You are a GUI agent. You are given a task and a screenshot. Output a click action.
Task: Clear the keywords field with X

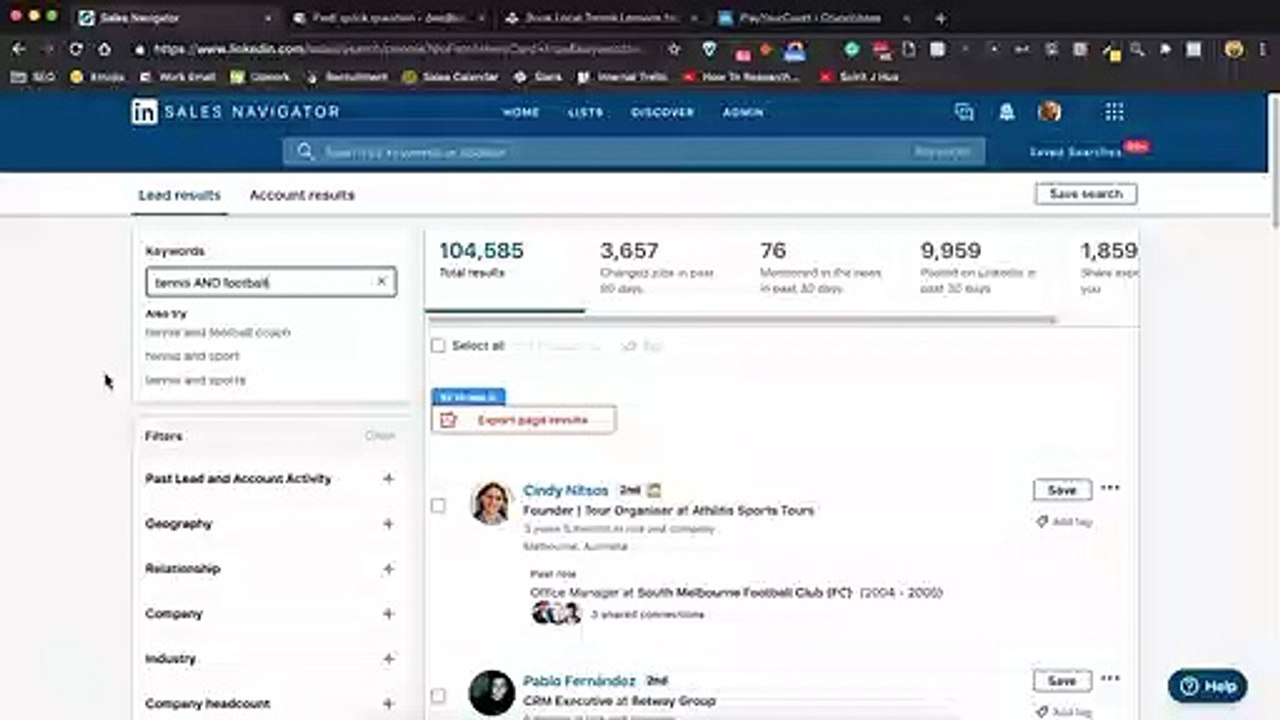click(x=381, y=282)
